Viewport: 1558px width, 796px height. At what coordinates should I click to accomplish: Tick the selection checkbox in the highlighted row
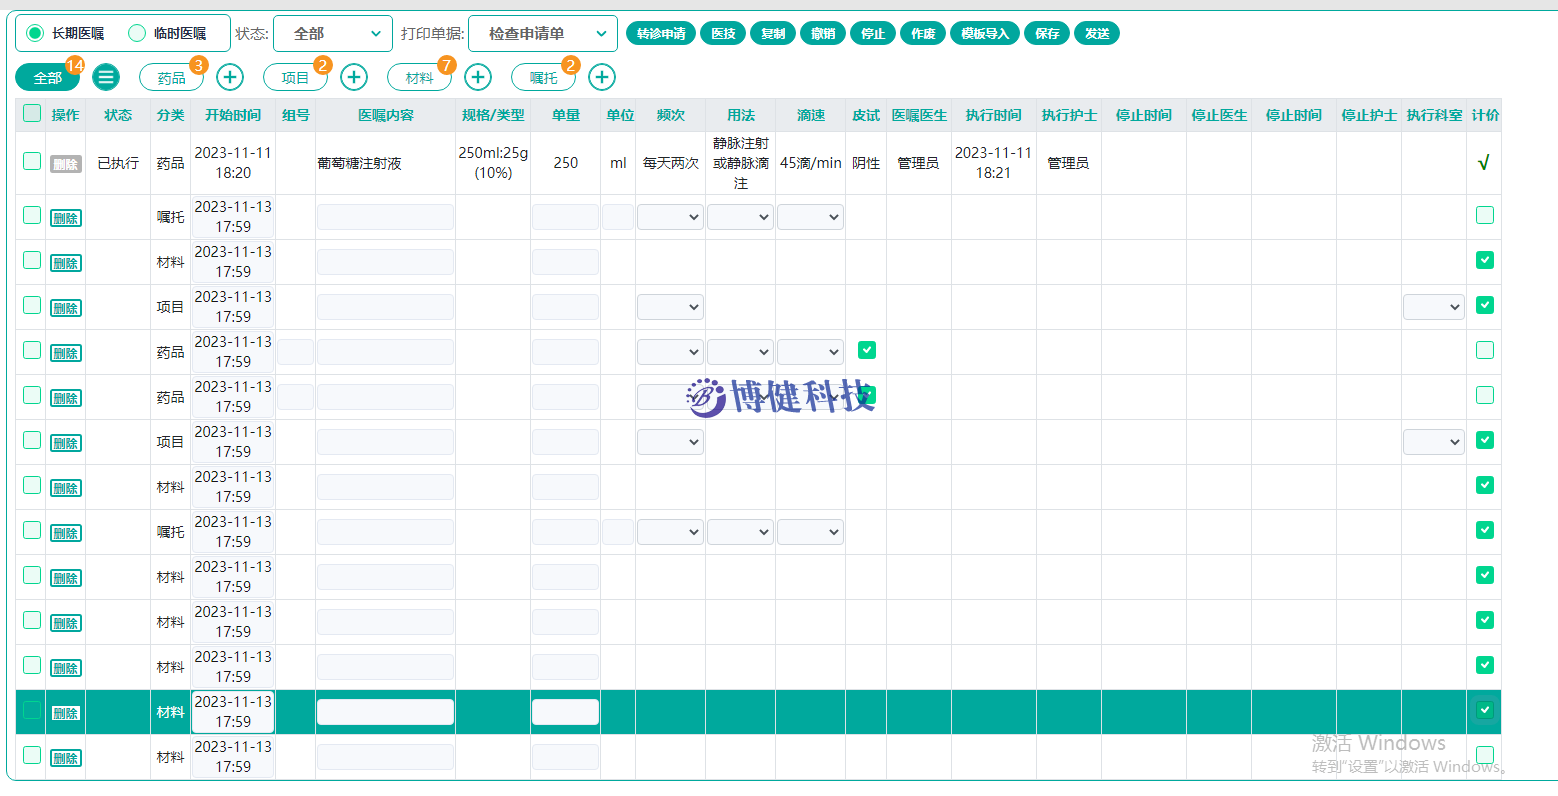click(32, 710)
